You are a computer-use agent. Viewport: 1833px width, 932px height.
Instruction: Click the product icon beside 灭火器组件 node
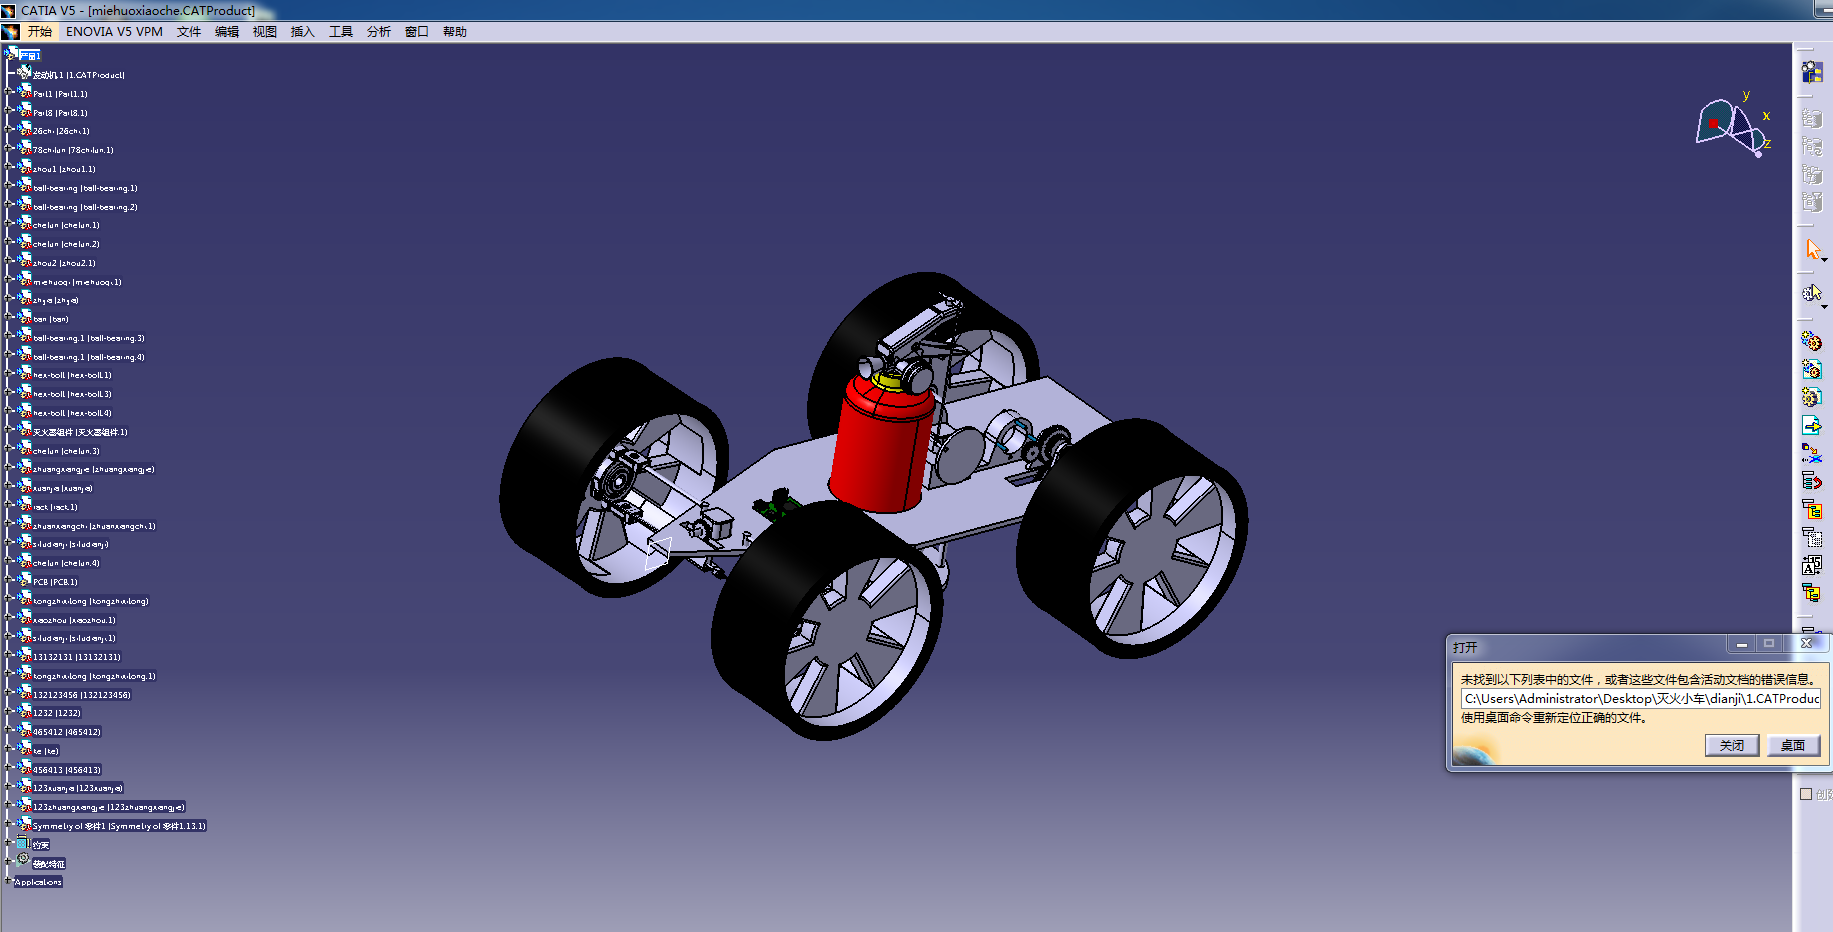24,430
